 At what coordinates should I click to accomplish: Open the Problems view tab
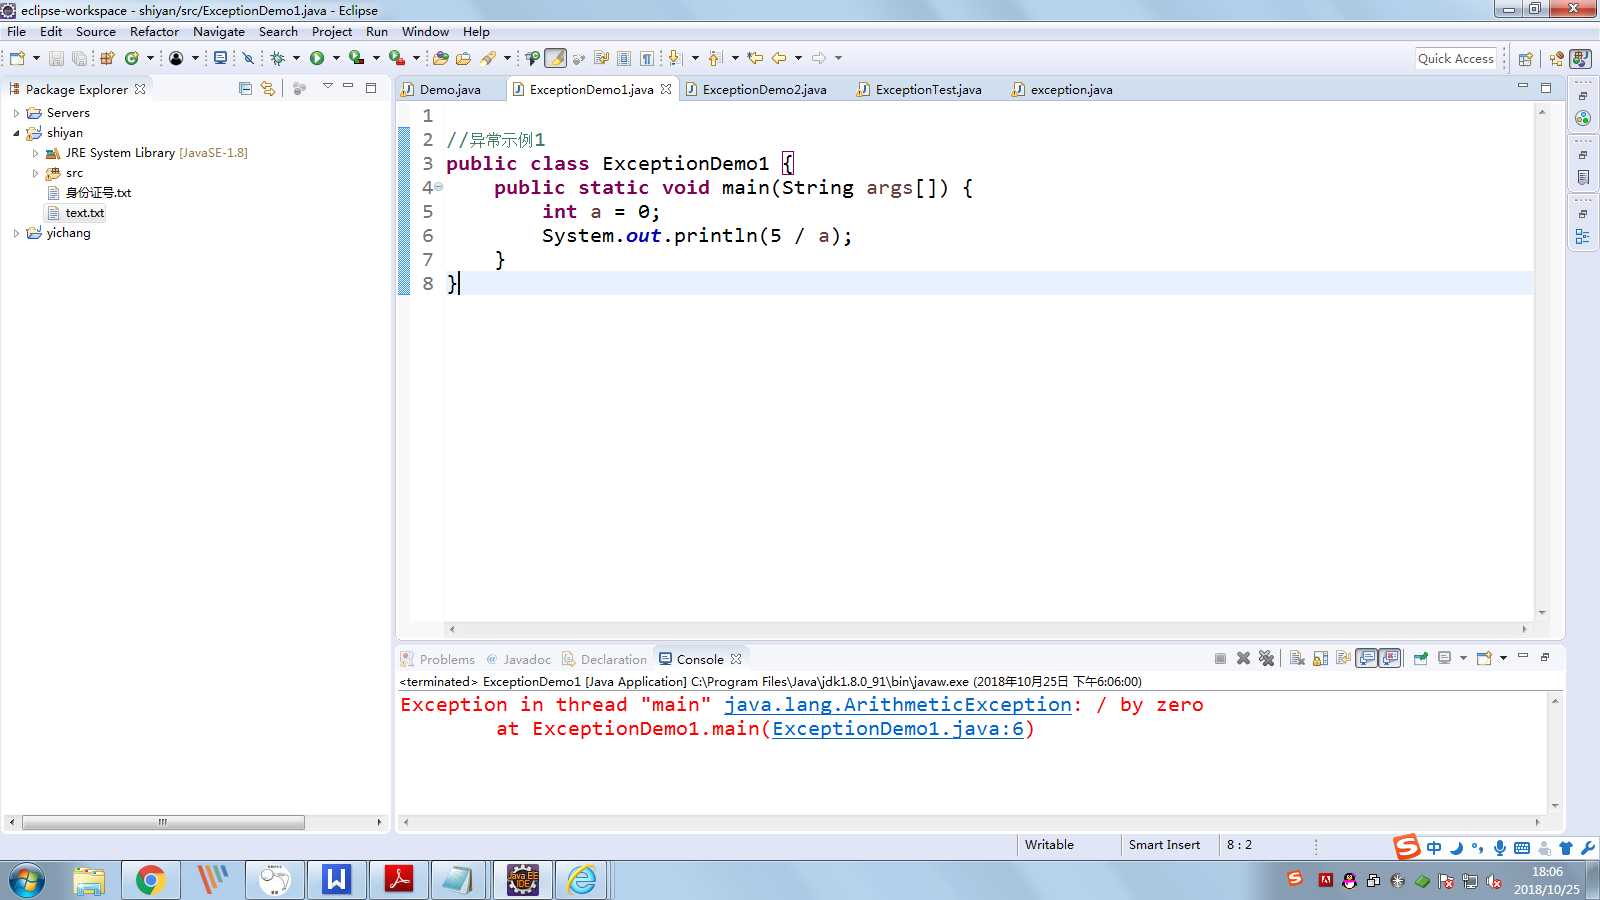(438, 659)
